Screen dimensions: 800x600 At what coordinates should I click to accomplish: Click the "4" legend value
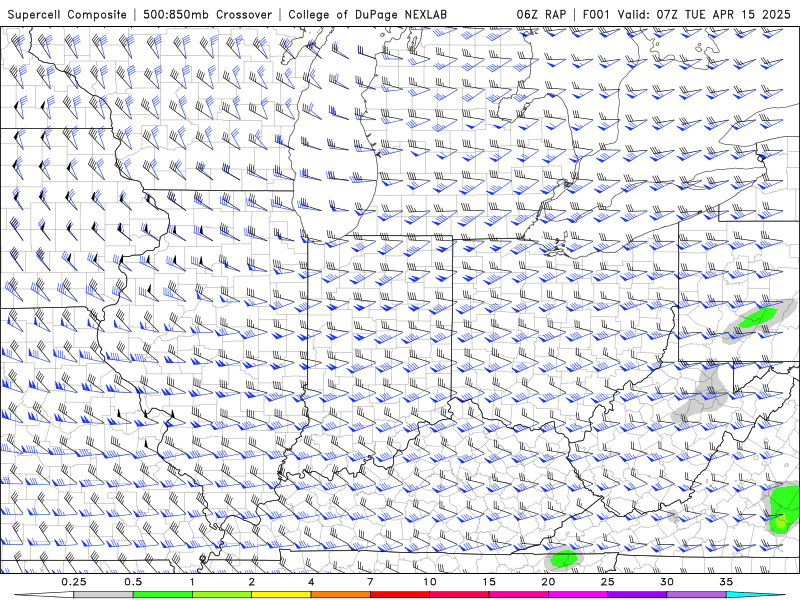click(x=311, y=582)
